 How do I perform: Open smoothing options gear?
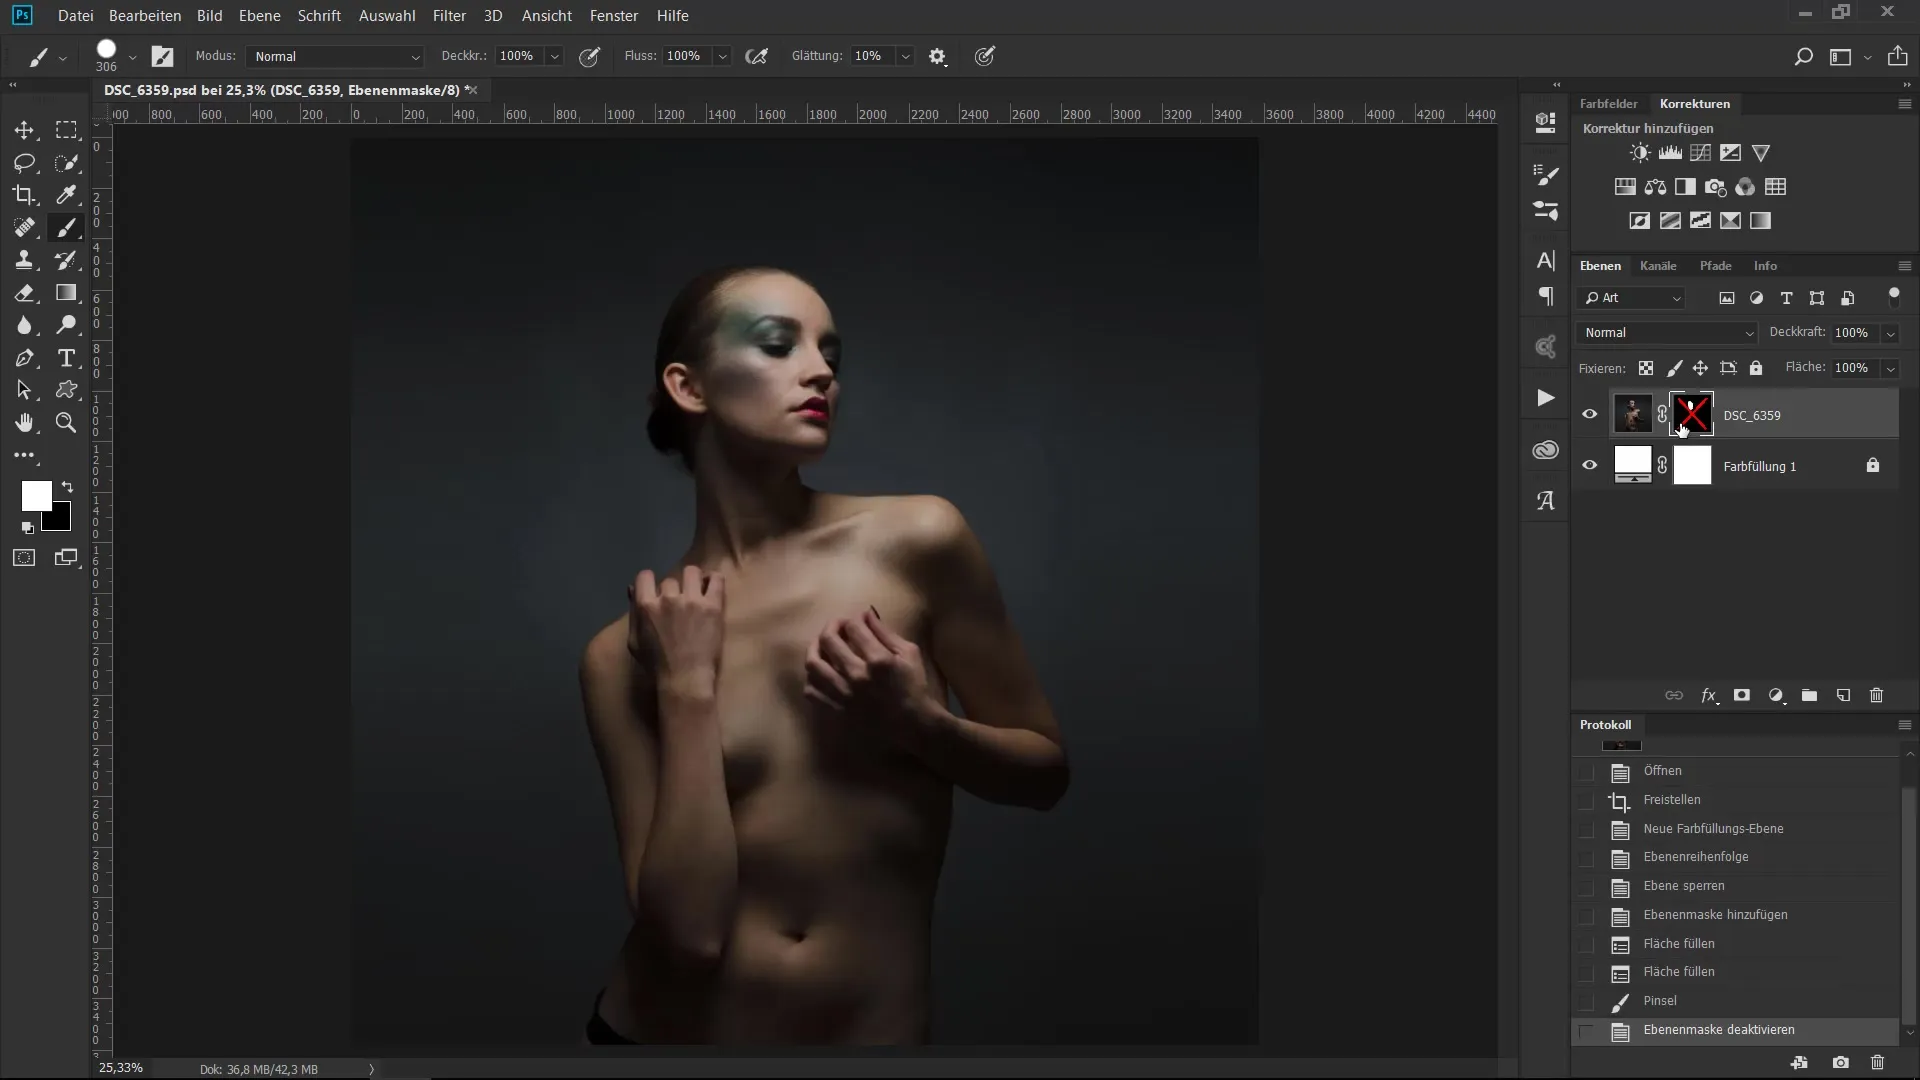coord(937,57)
